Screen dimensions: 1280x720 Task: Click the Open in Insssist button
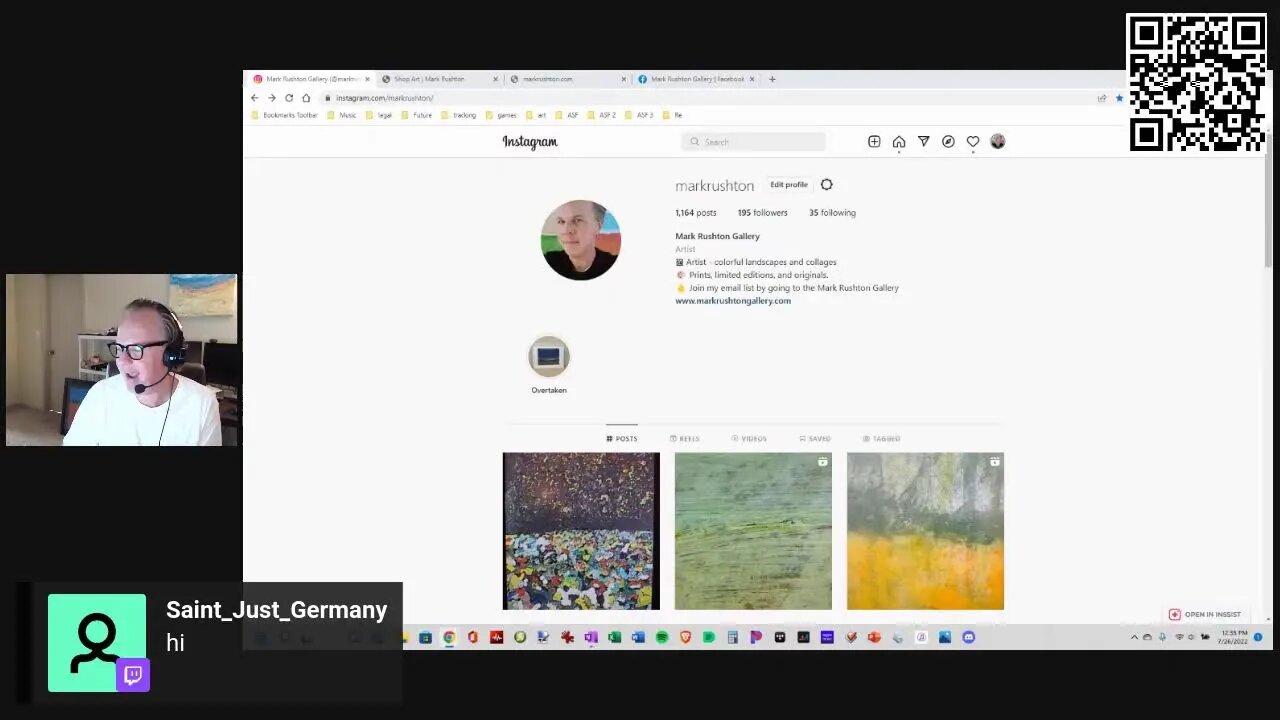(x=1205, y=615)
